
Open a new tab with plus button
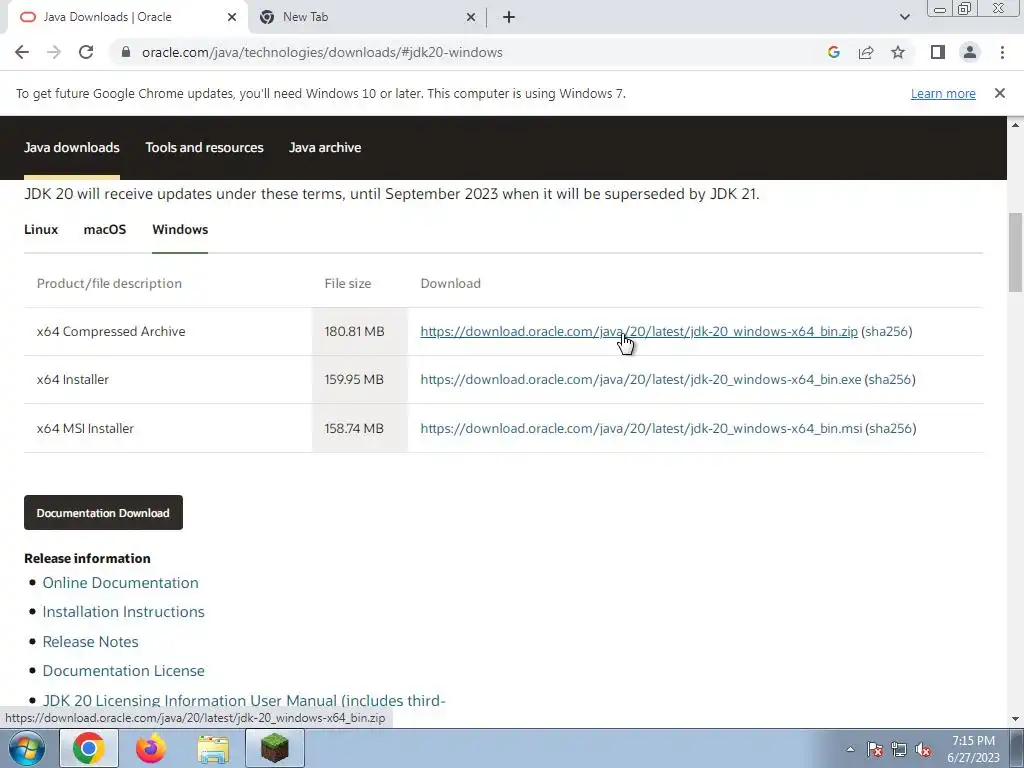coord(509,17)
